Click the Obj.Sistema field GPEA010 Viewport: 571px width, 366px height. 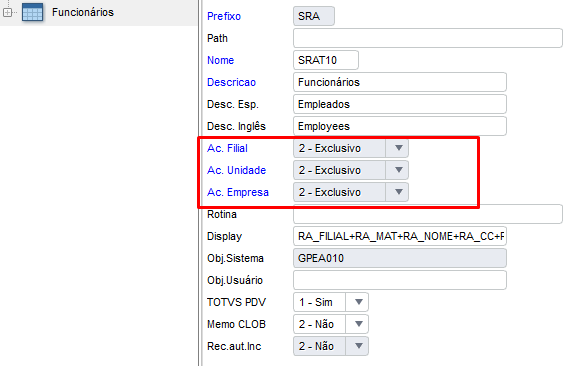(x=399, y=258)
